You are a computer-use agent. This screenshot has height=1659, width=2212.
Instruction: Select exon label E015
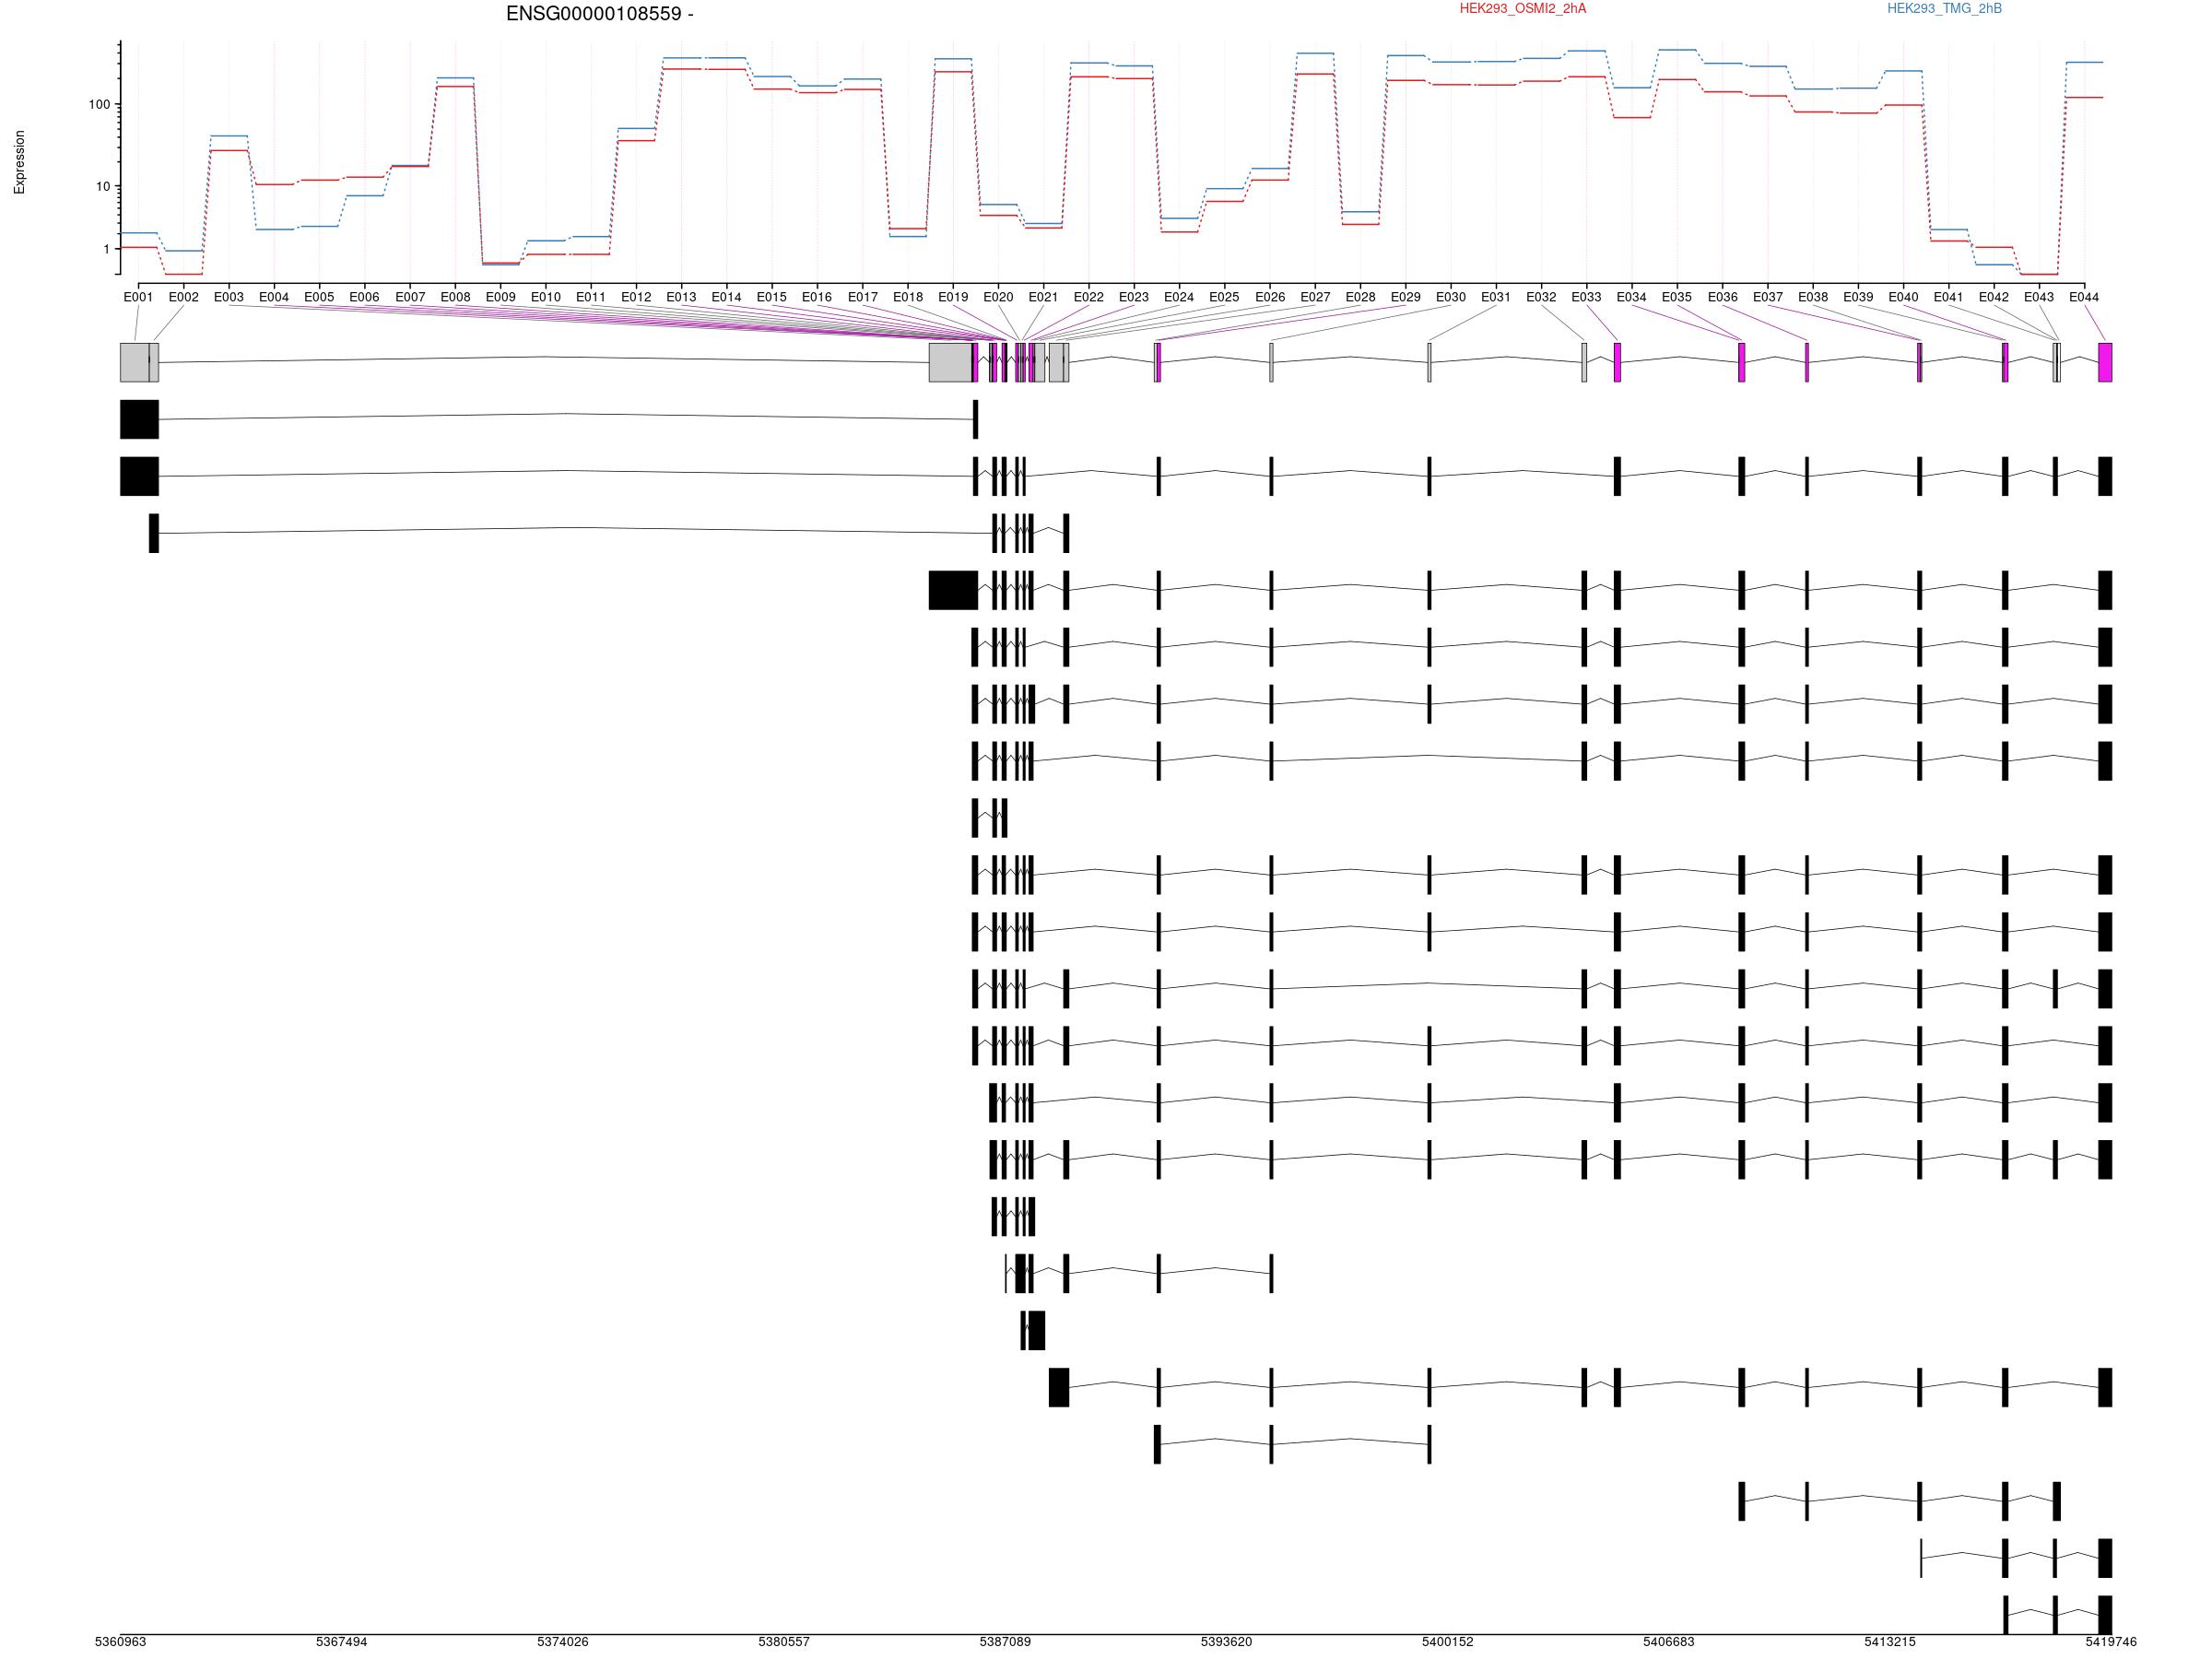772,297
